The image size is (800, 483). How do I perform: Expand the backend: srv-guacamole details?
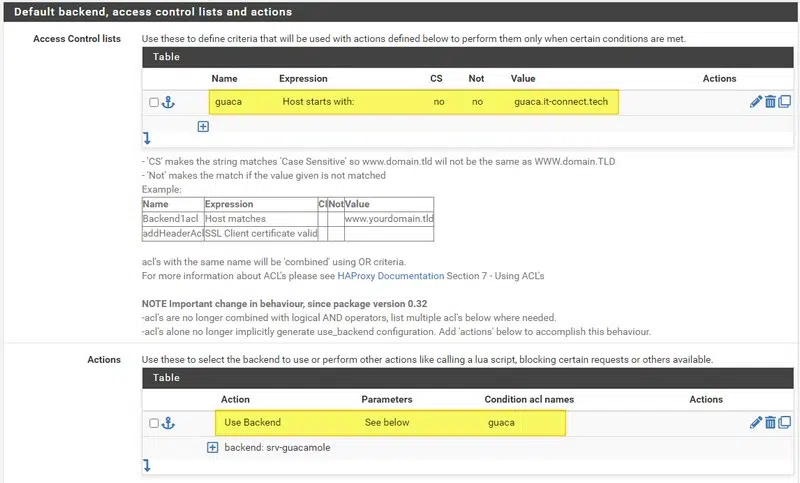212,447
